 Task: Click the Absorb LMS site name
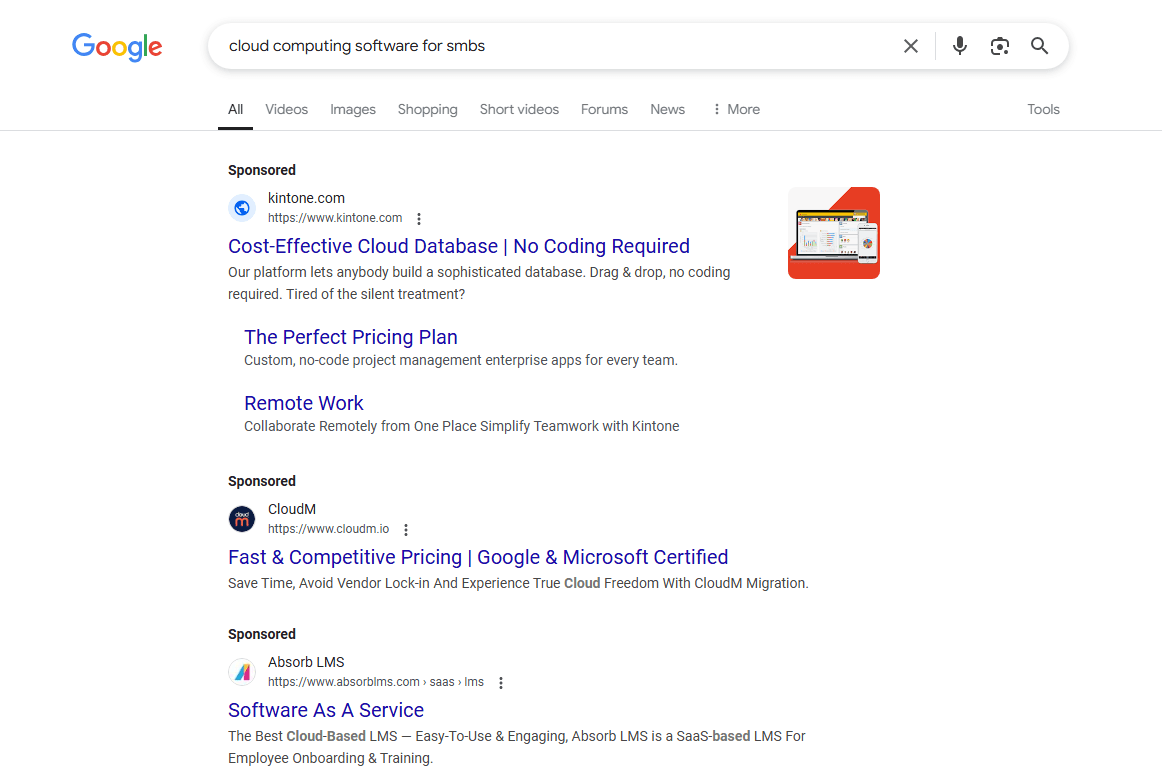(x=306, y=662)
